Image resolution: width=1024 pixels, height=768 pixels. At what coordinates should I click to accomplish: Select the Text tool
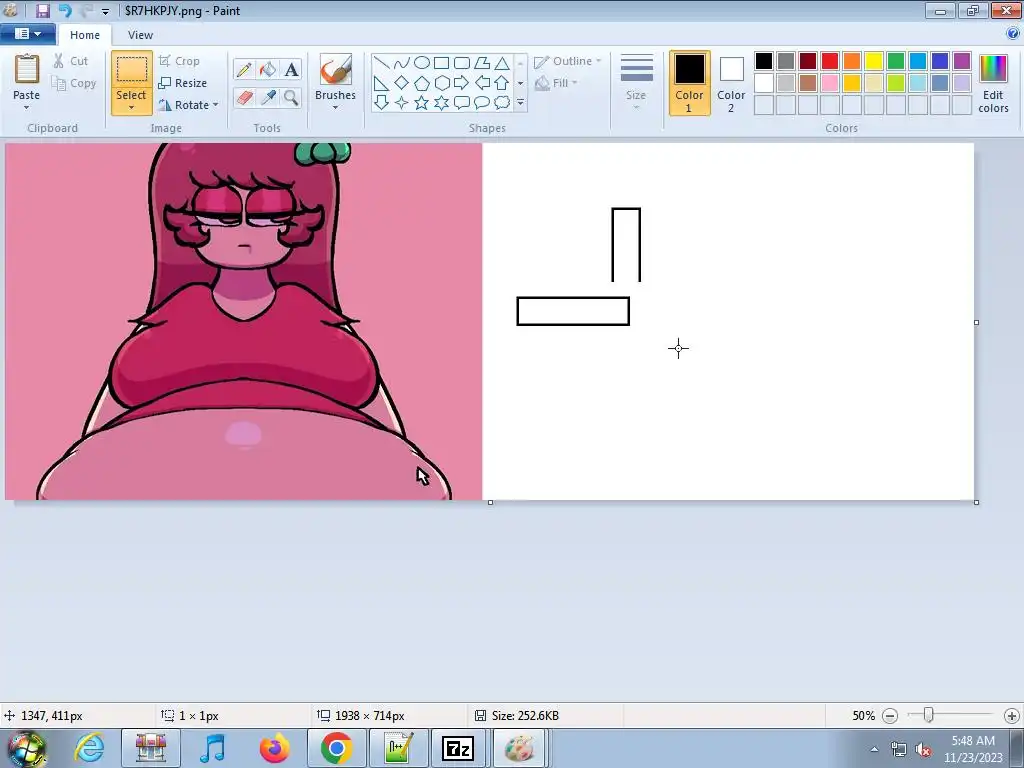291,69
